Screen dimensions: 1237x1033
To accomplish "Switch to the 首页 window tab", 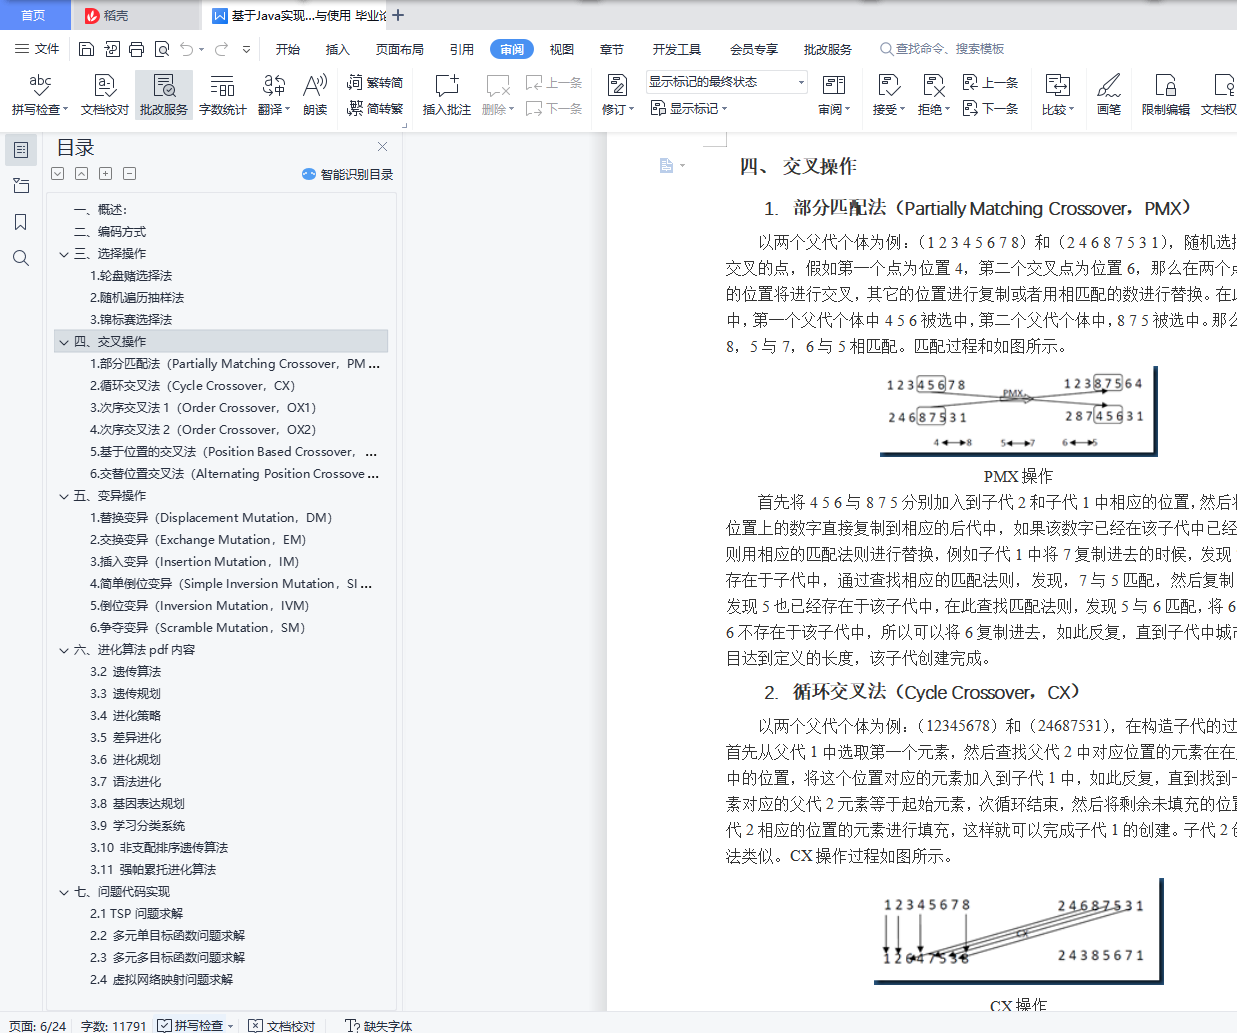I will pos(33,15).
